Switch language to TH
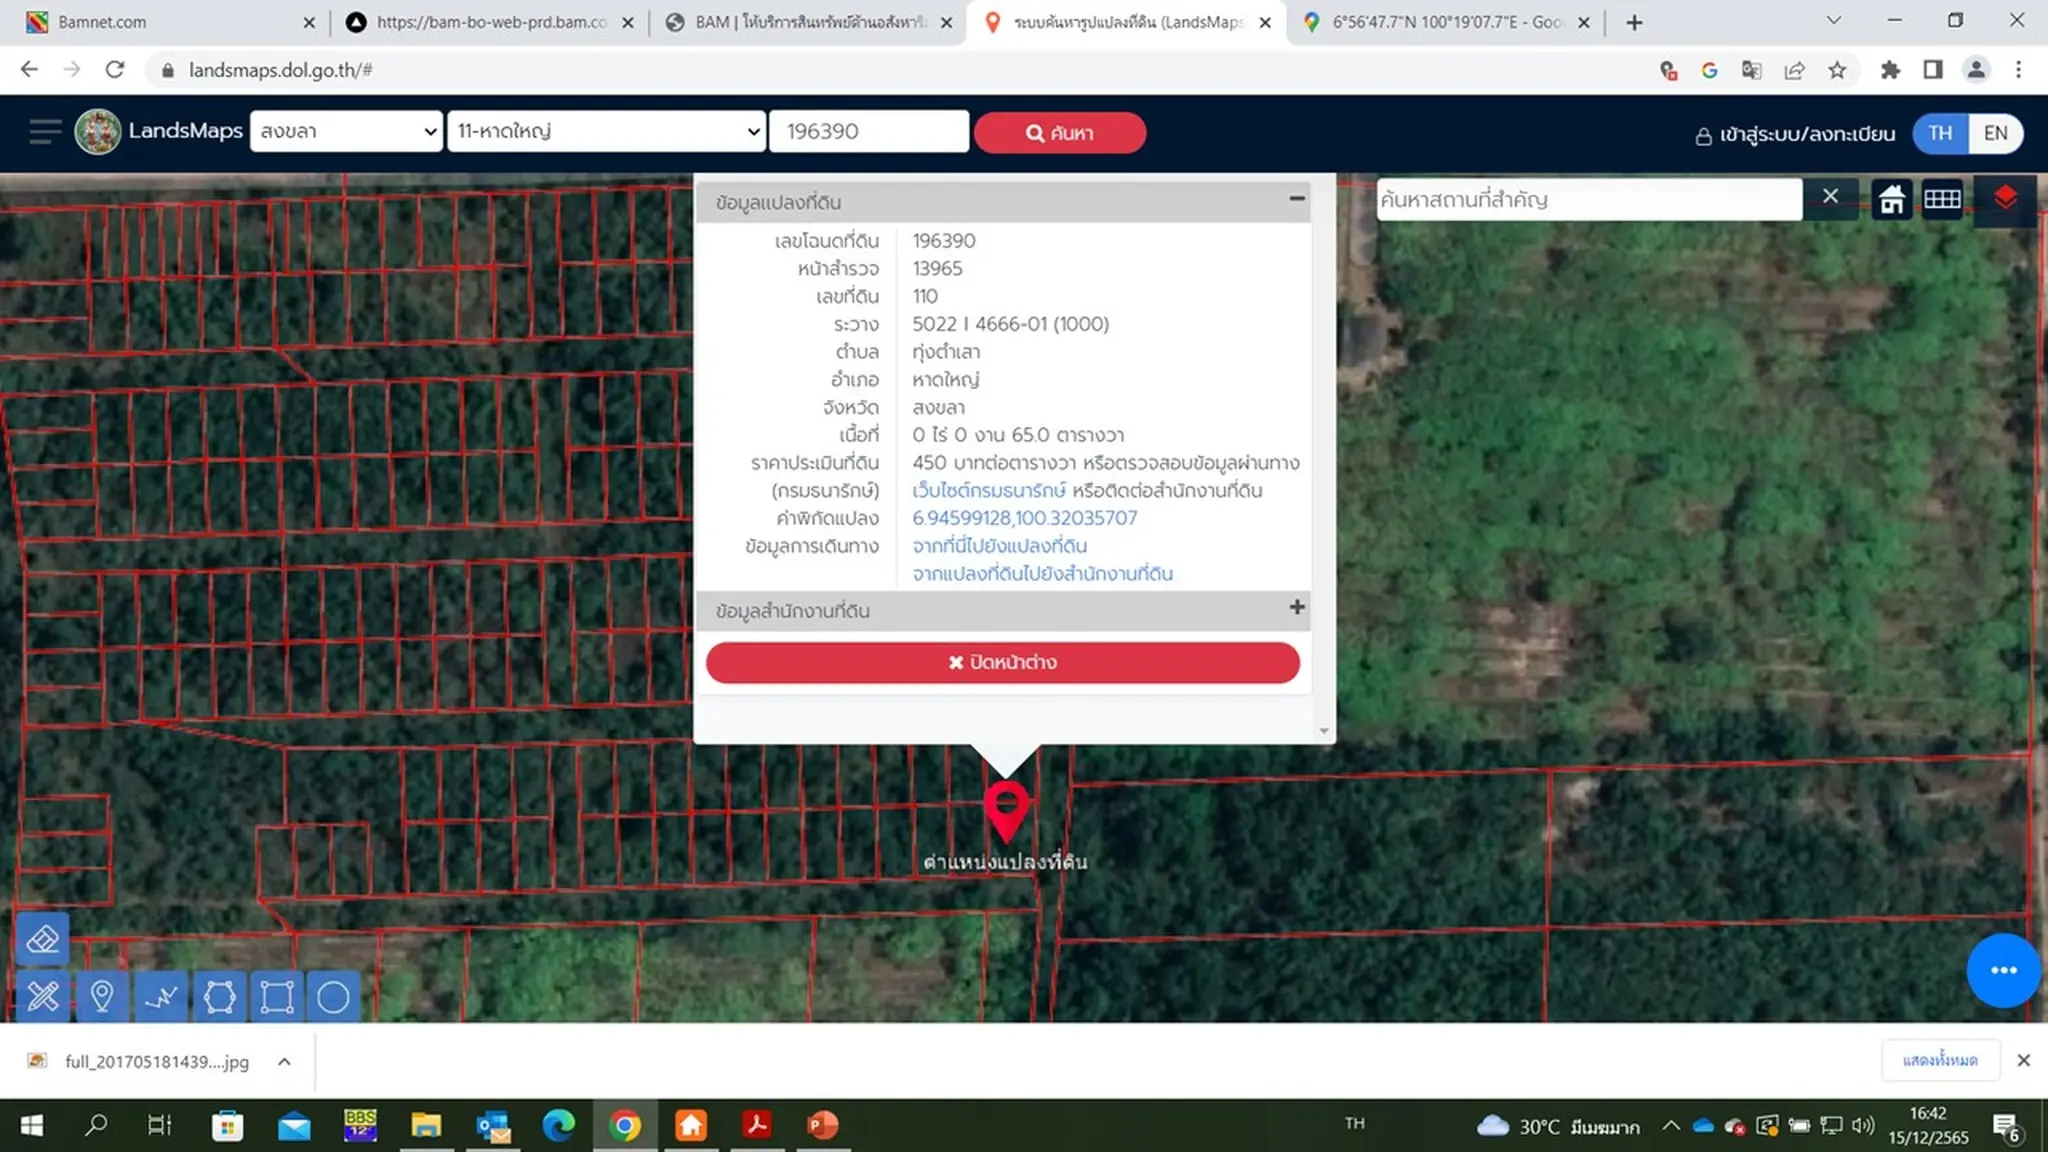Viewport: 2048px width, 1152px height. pyautogui.click(x=1940, y=133)
